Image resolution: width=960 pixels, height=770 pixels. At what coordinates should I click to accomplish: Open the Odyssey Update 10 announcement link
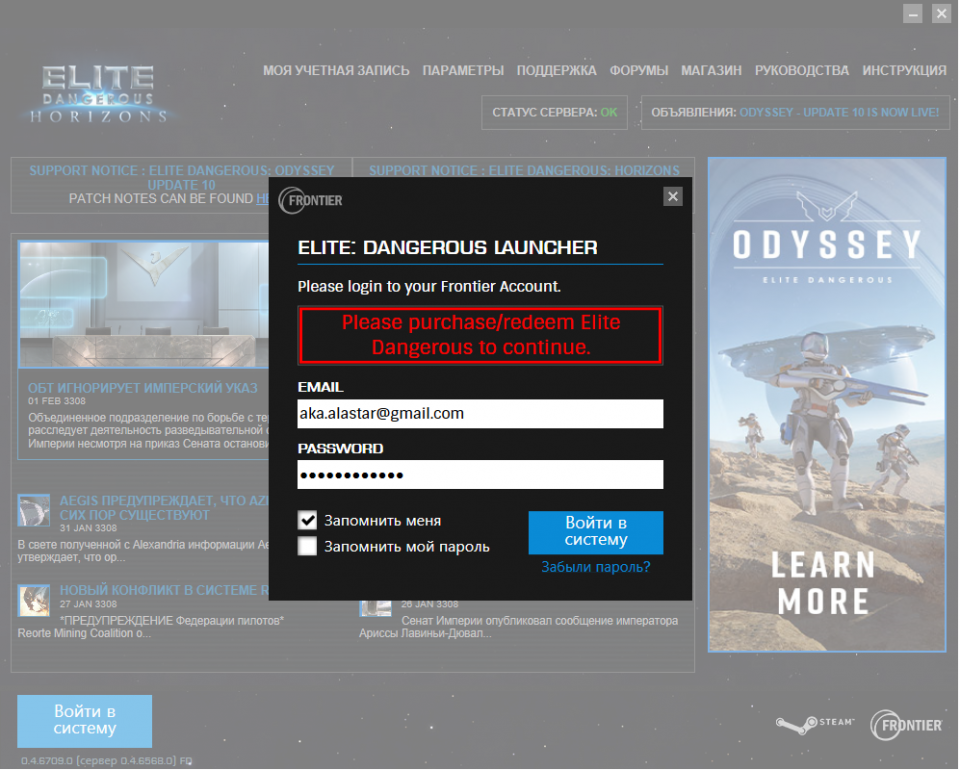click(x=839, y=113)
